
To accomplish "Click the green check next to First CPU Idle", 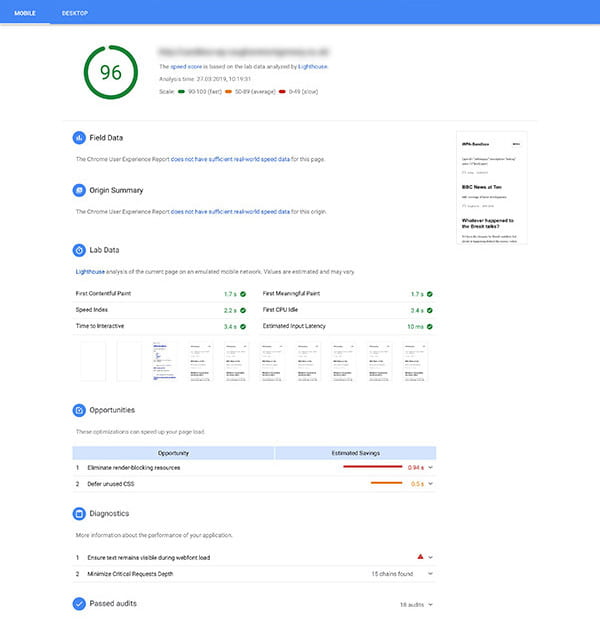I will (x=430, y=310).
